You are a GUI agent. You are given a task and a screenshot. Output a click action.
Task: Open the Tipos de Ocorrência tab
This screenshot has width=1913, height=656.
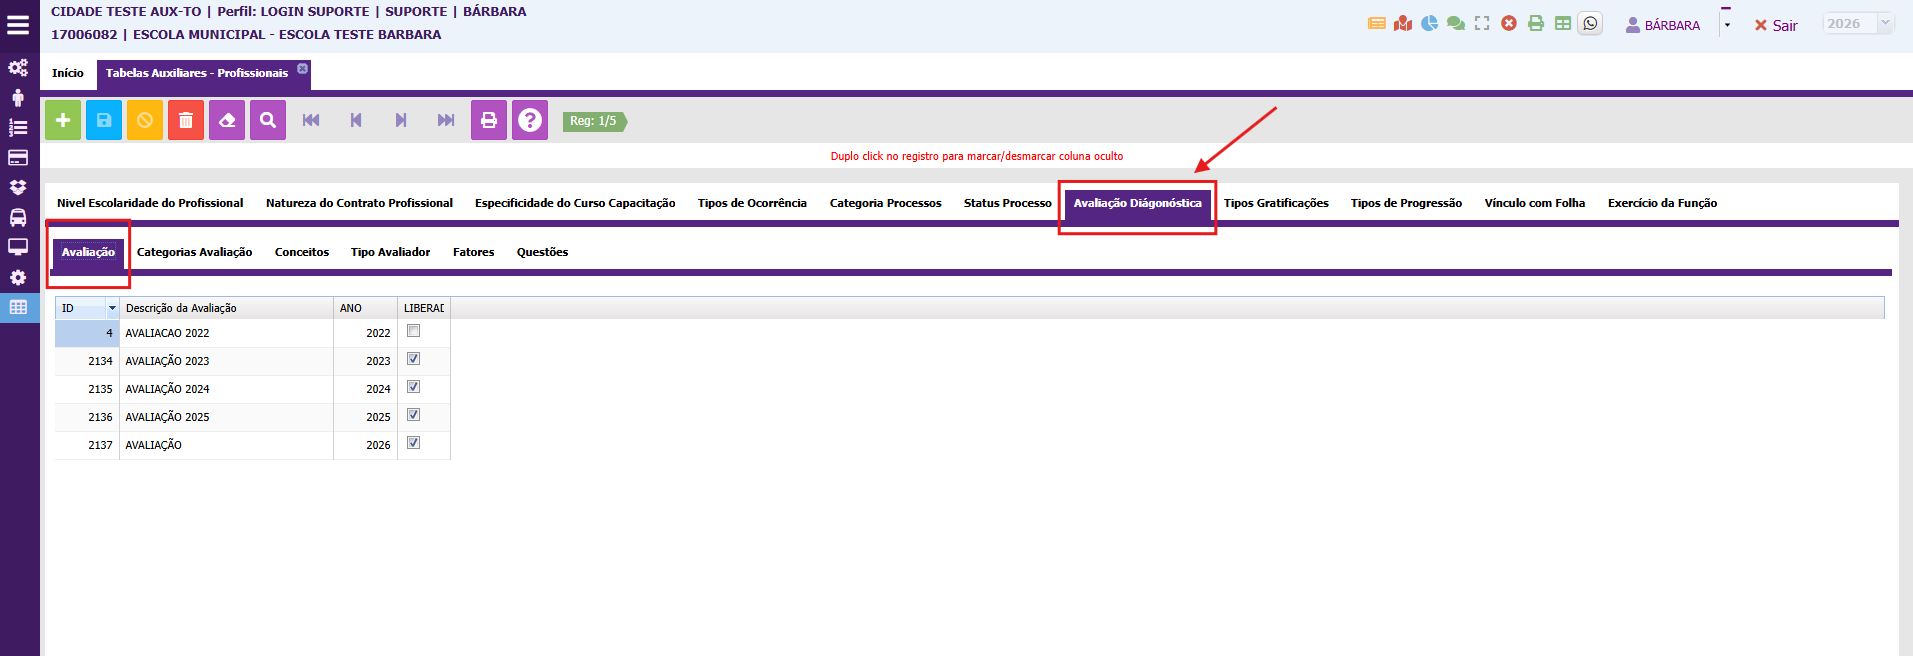click(752, 203)
